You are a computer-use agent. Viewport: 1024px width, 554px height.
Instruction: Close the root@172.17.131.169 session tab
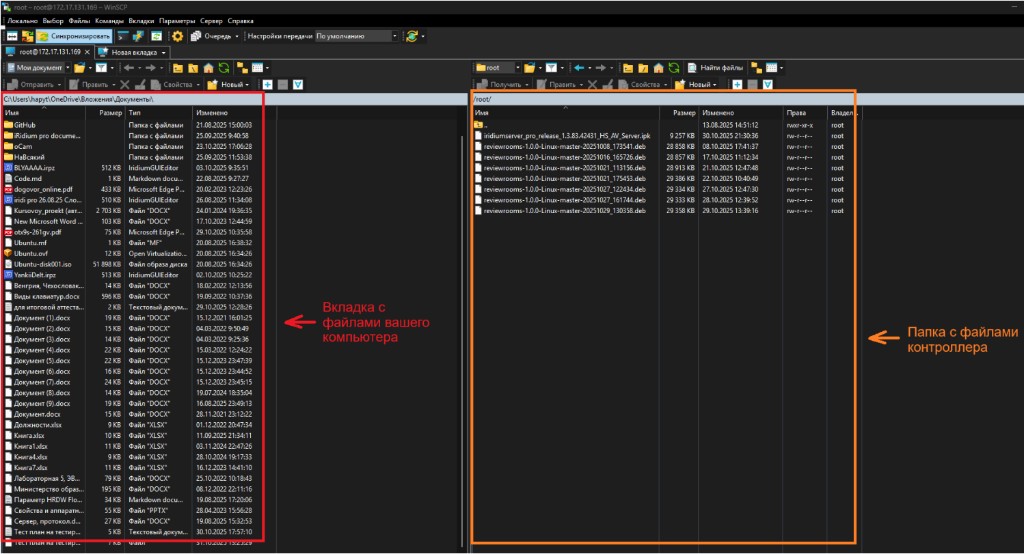(x=87, y=52)
